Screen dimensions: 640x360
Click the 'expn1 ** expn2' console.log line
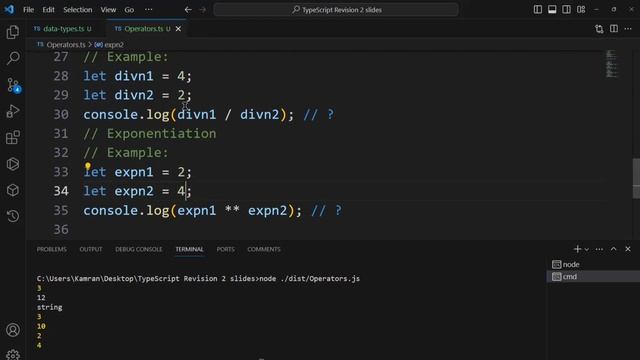(x=212, y=211)
